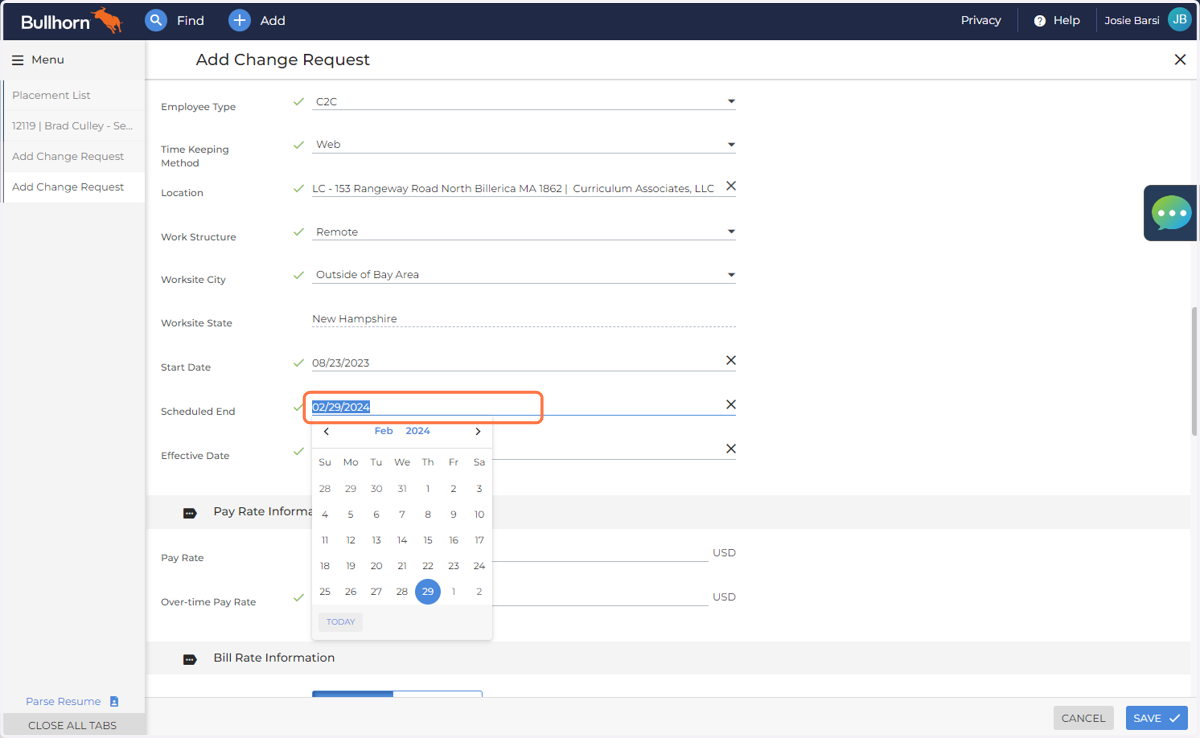The image size is (1200, 738).
Task: Click the Parse Resume link
Action: (63, 702)
